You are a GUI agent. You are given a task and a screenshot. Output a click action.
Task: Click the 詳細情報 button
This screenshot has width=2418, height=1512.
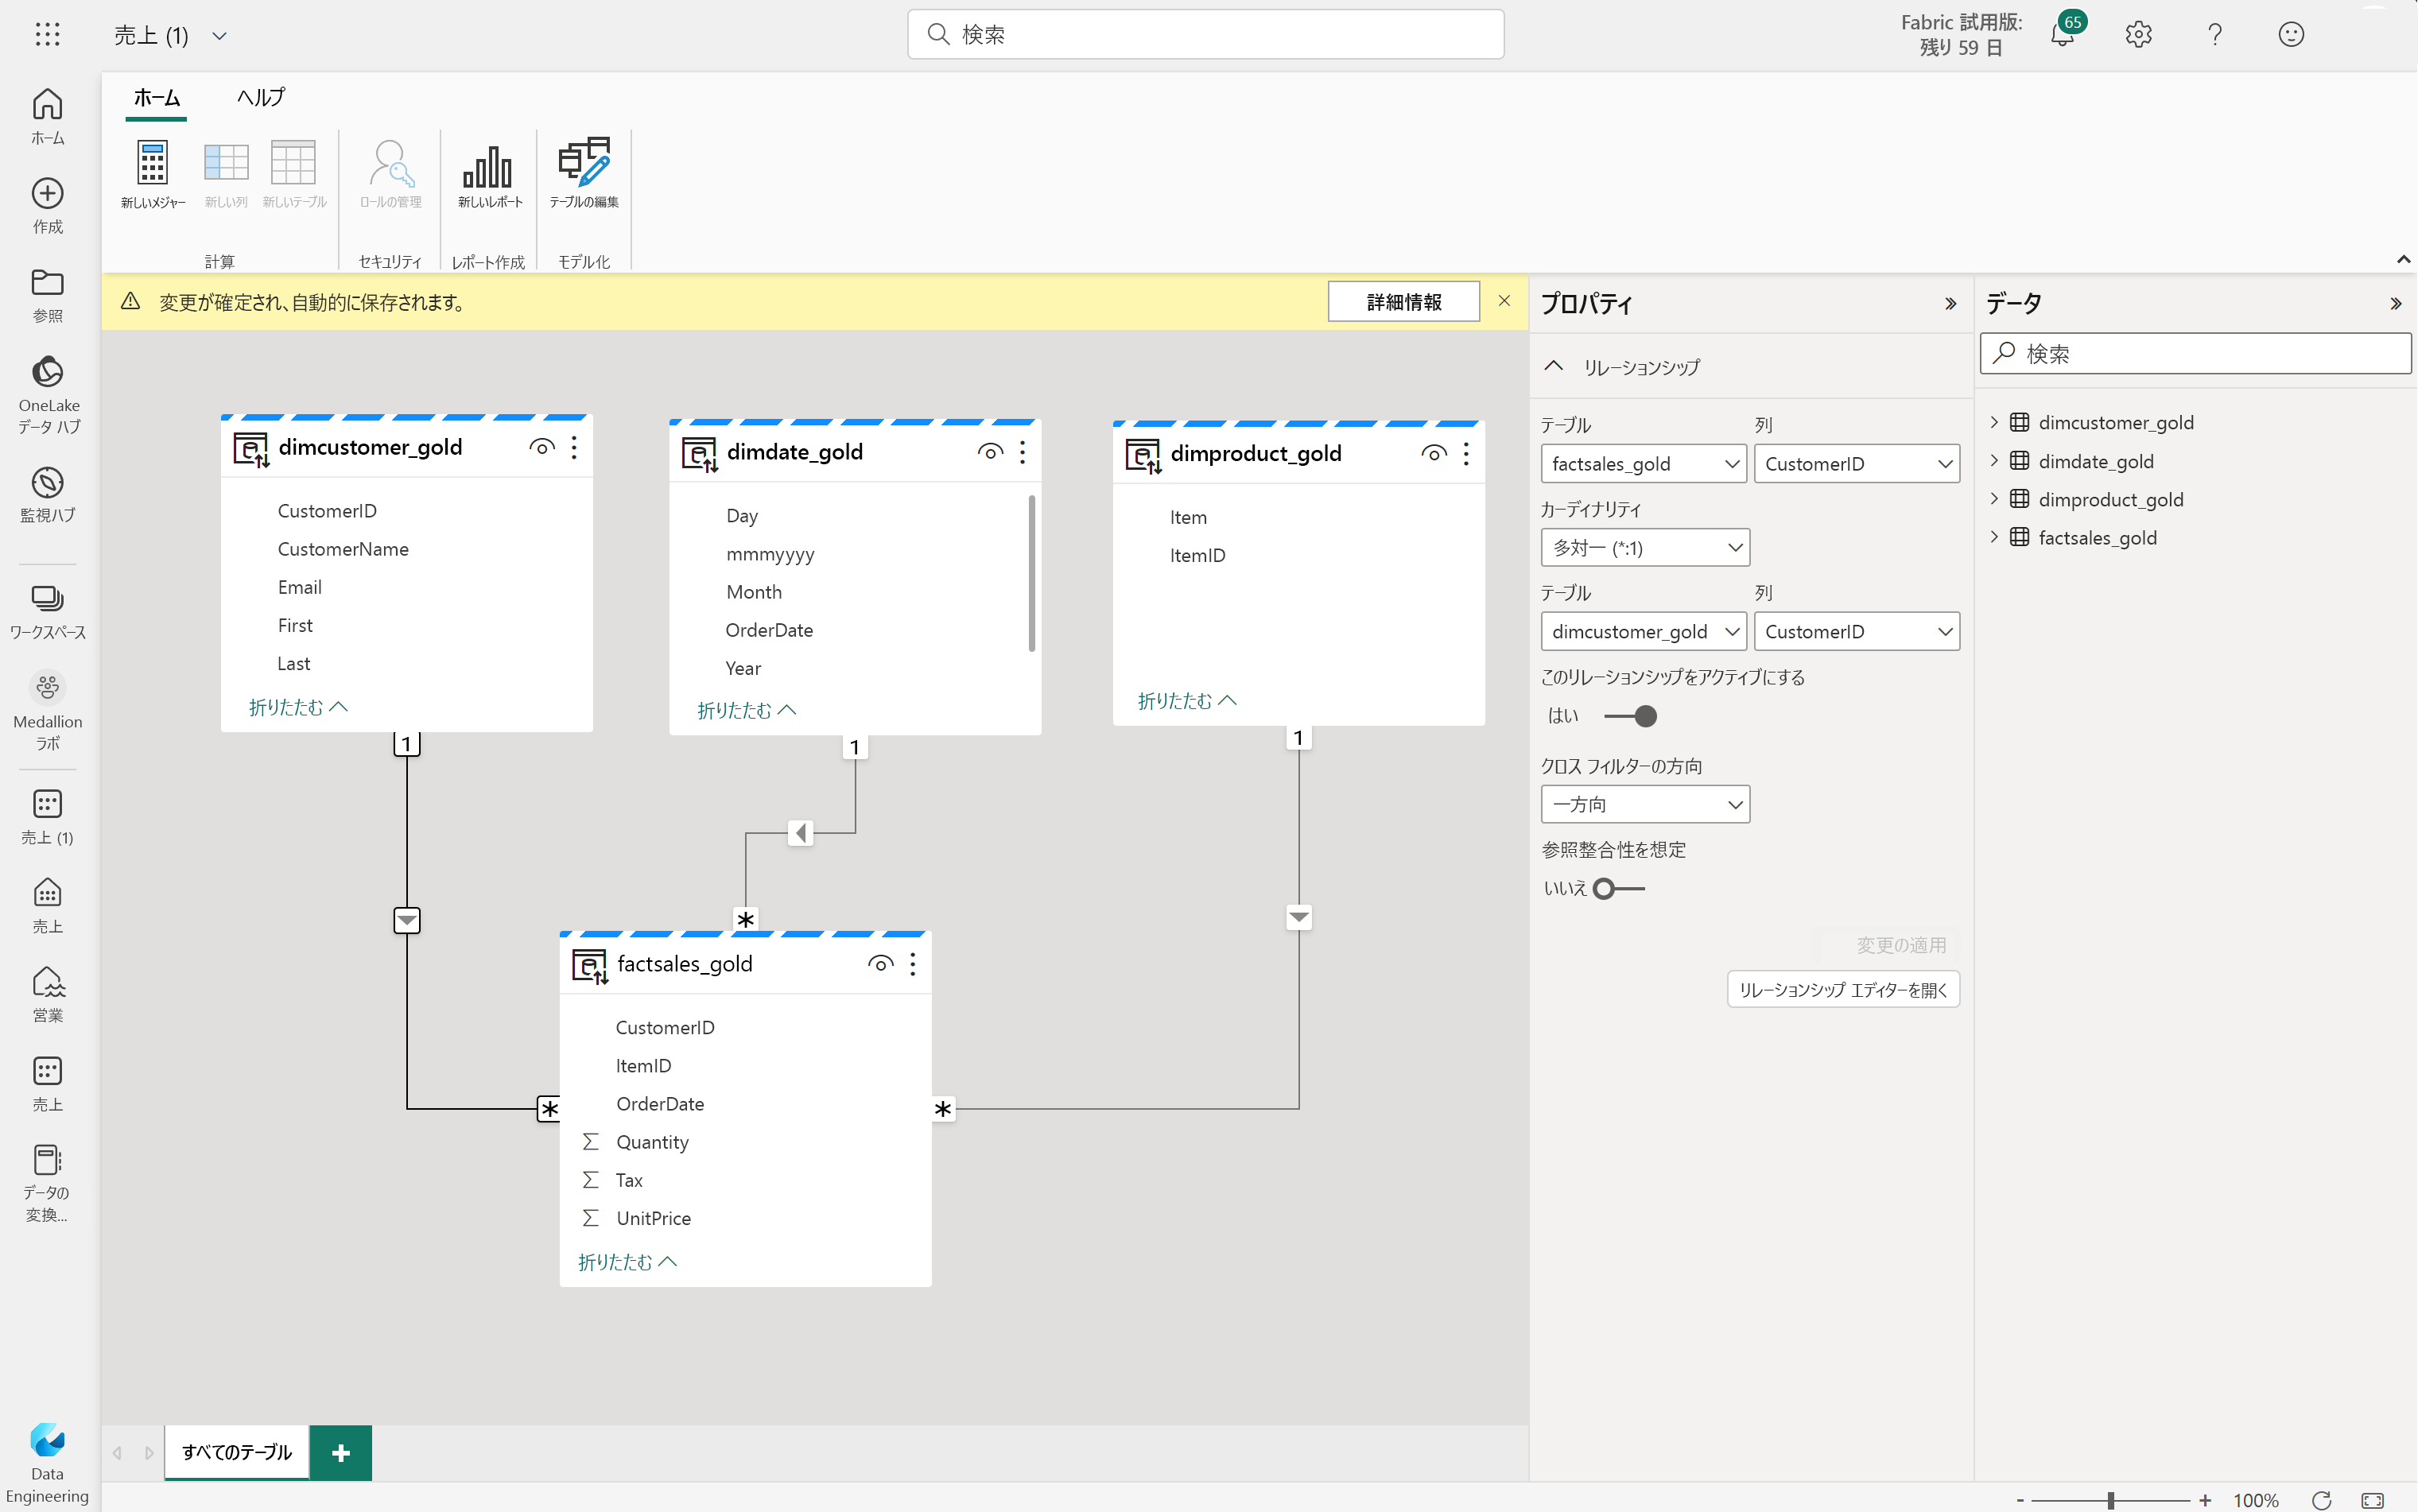[1404, 302]
